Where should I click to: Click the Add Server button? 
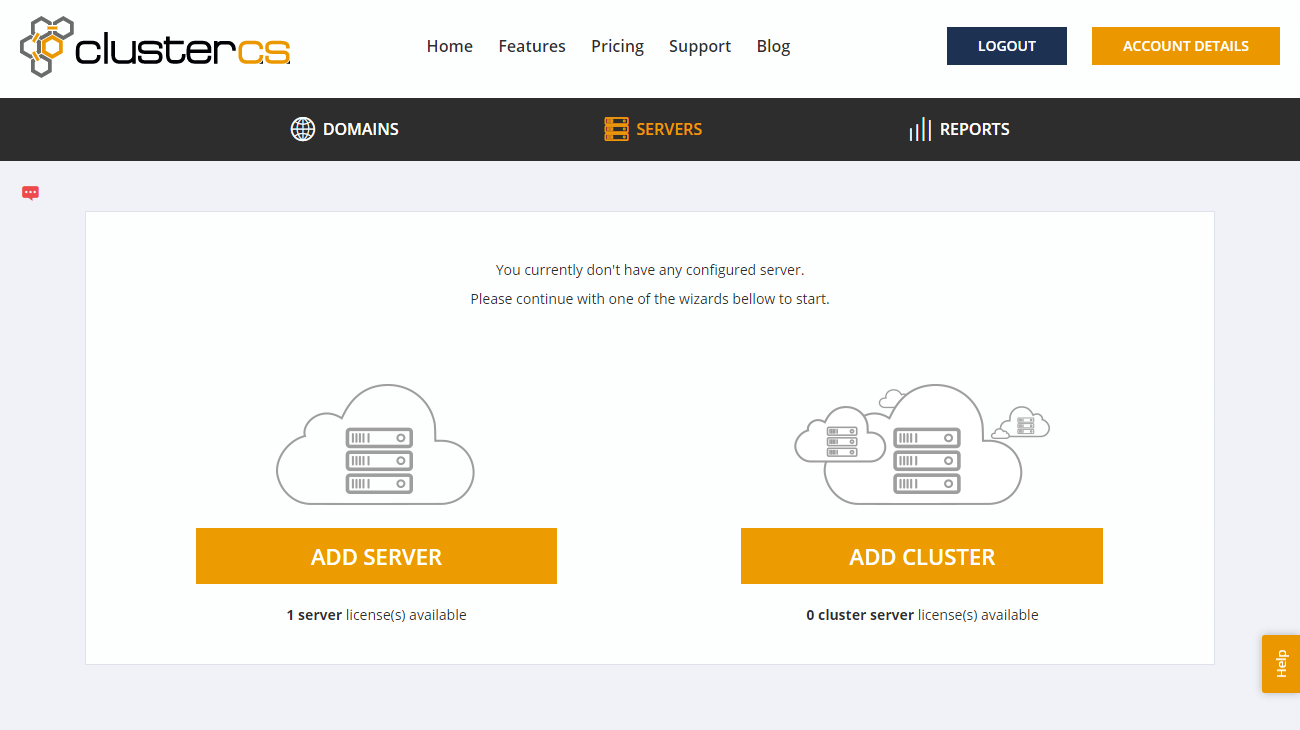click(376, 556)
